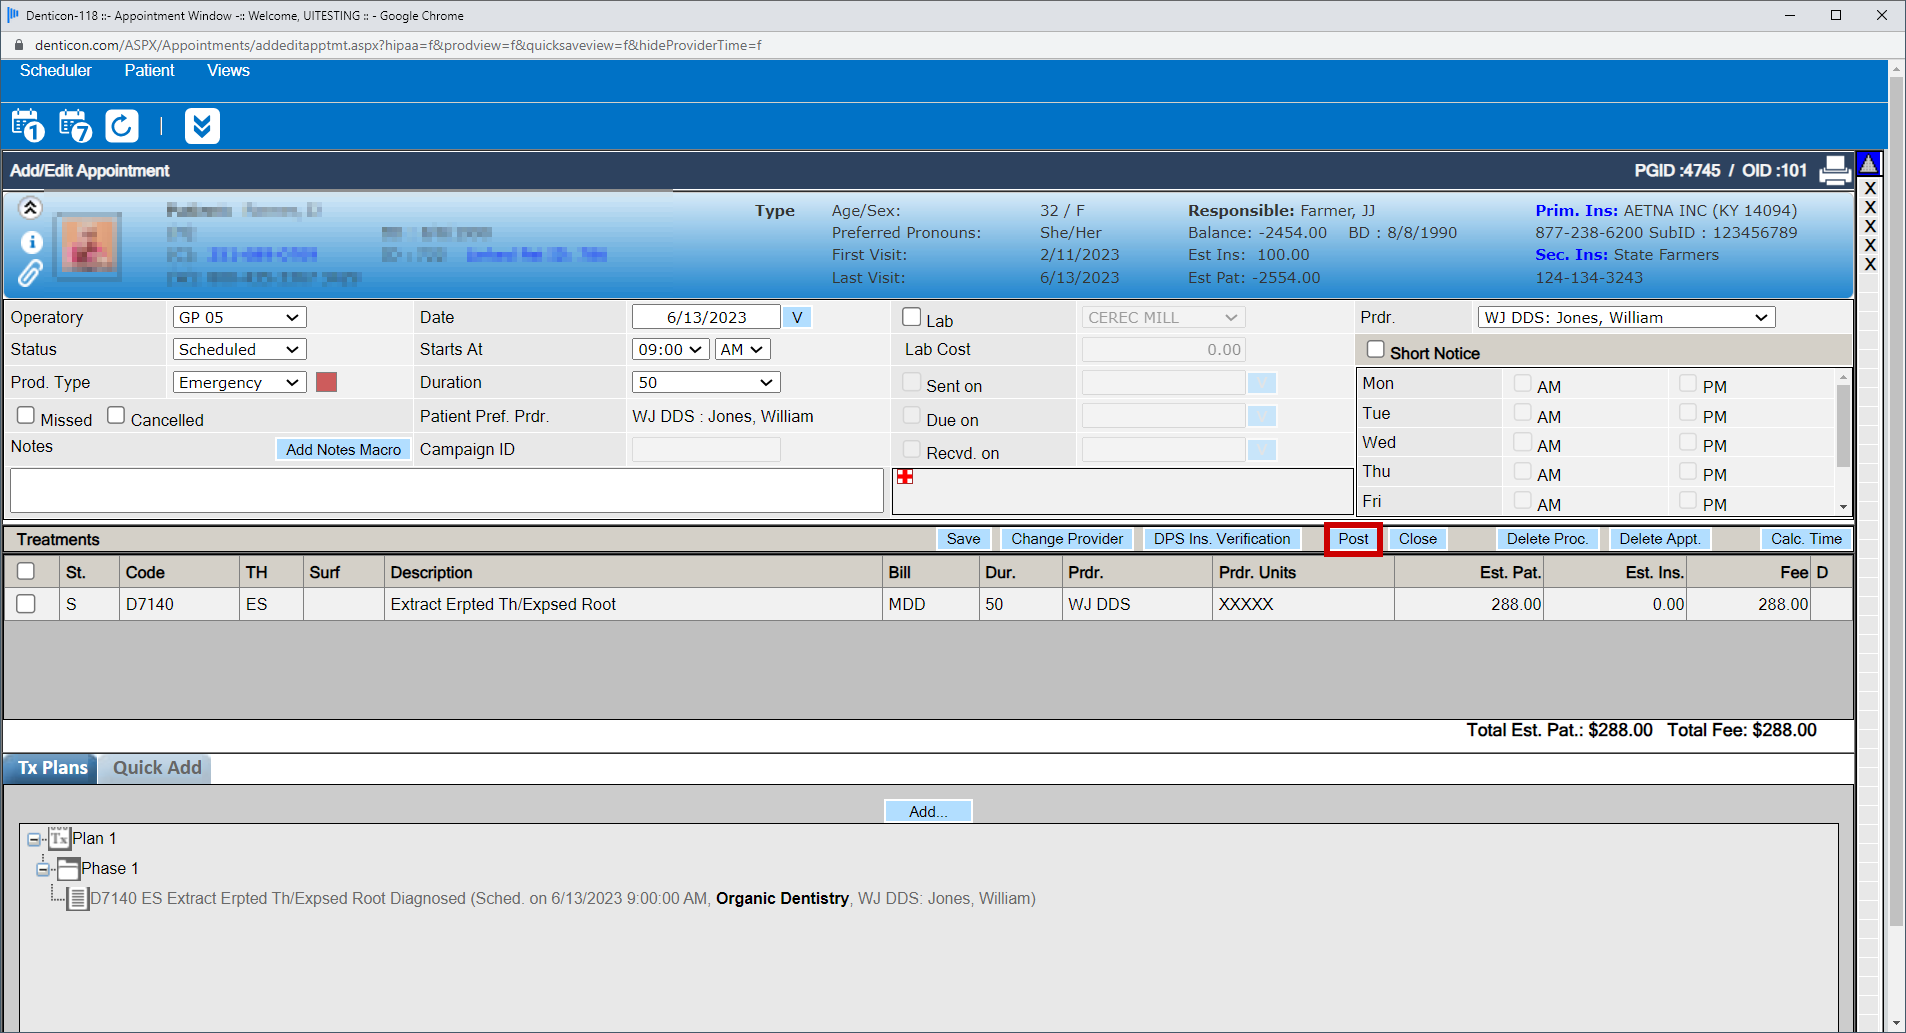
Task: Click the Prim. Ins: label link
Action: pyautogui.click(x=1577, y=211)
